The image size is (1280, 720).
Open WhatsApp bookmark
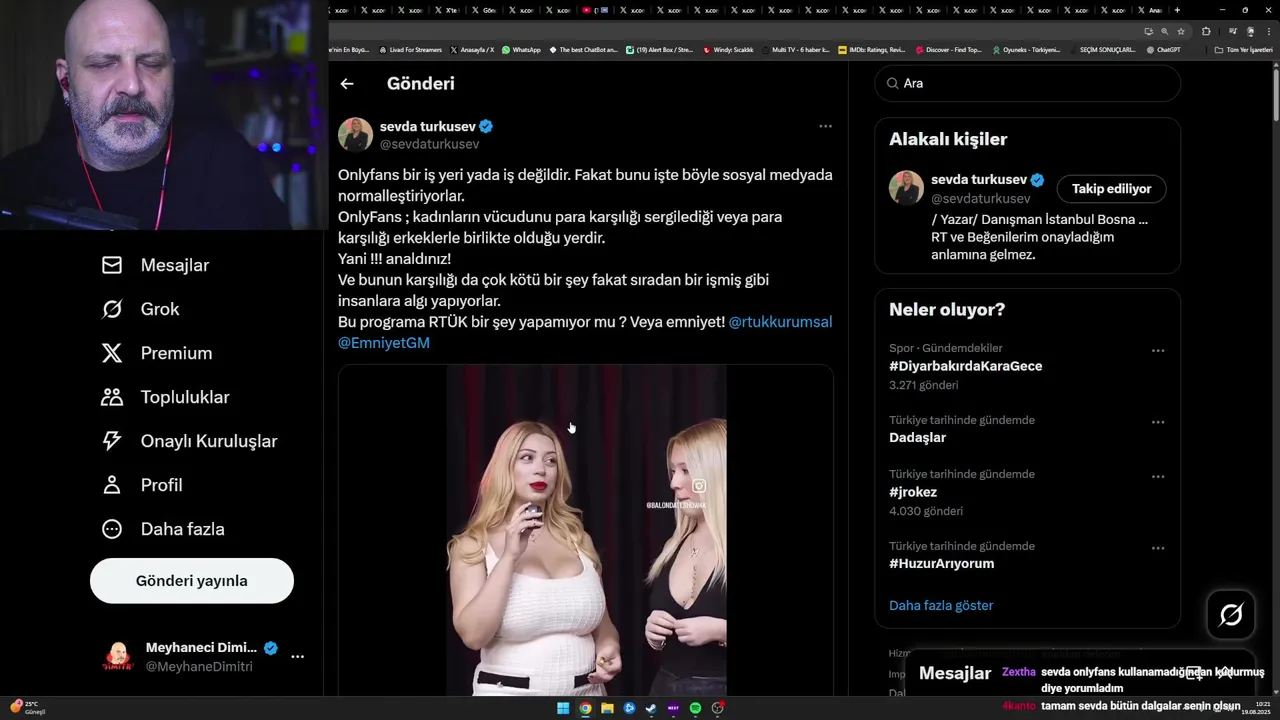click(x=521, y=50)
